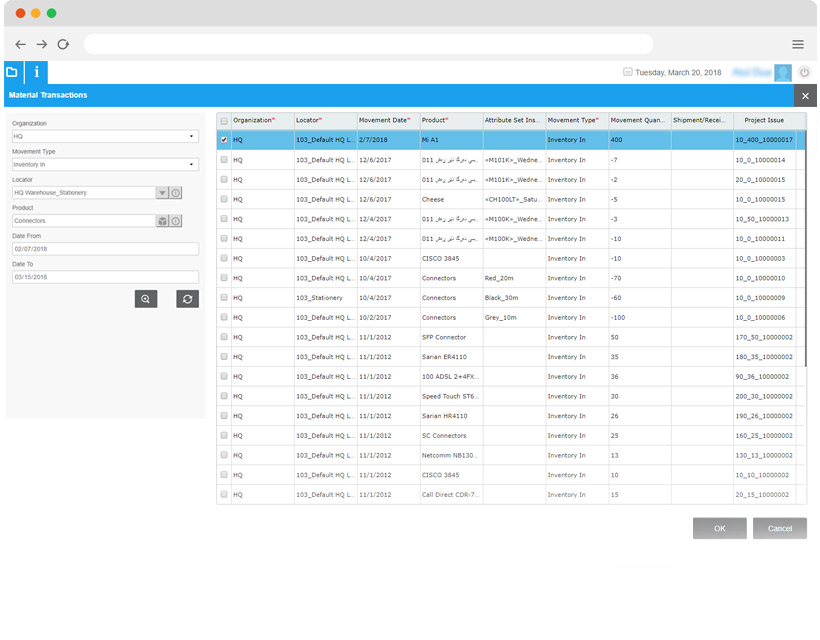Uncheck the selected Mi A1 row checkbox
The height and width of the screenshot is (640, 820).
(x=224, y=140)
